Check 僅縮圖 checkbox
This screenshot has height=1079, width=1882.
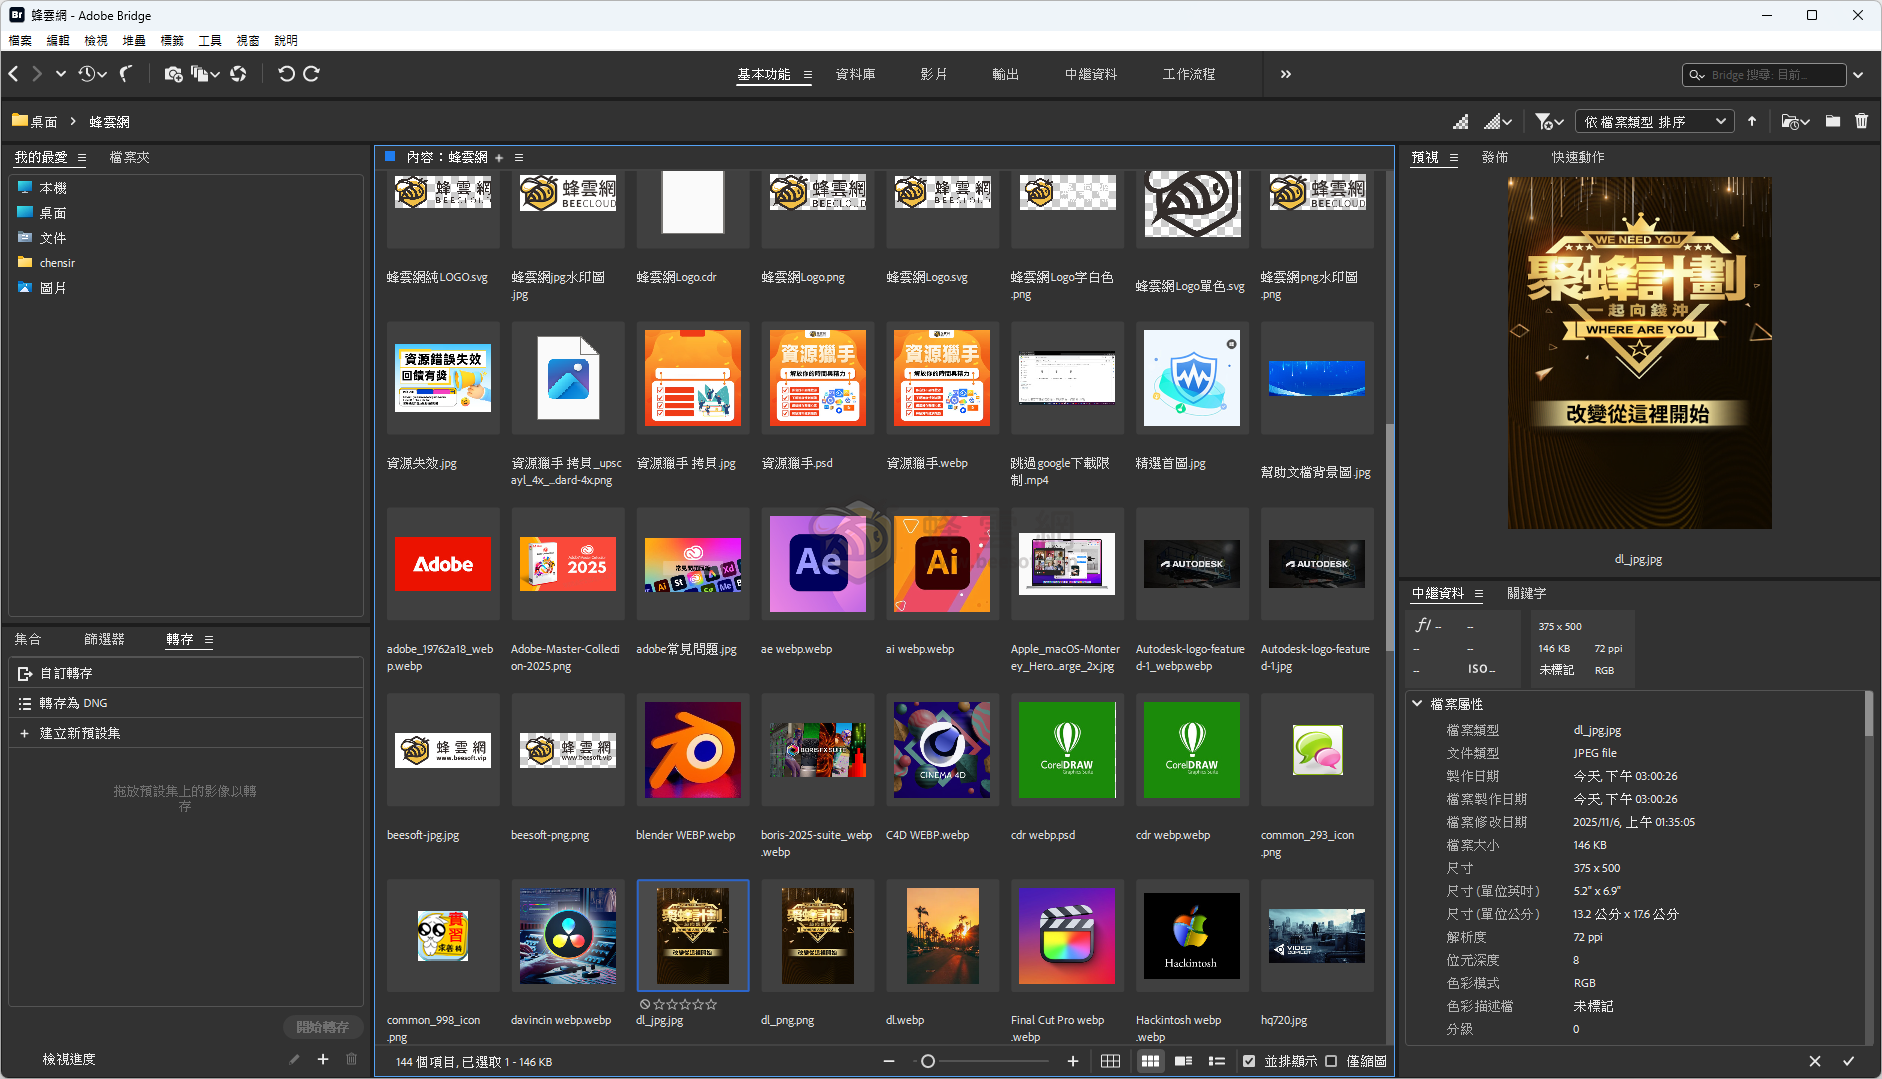tap(1331, 1061)
